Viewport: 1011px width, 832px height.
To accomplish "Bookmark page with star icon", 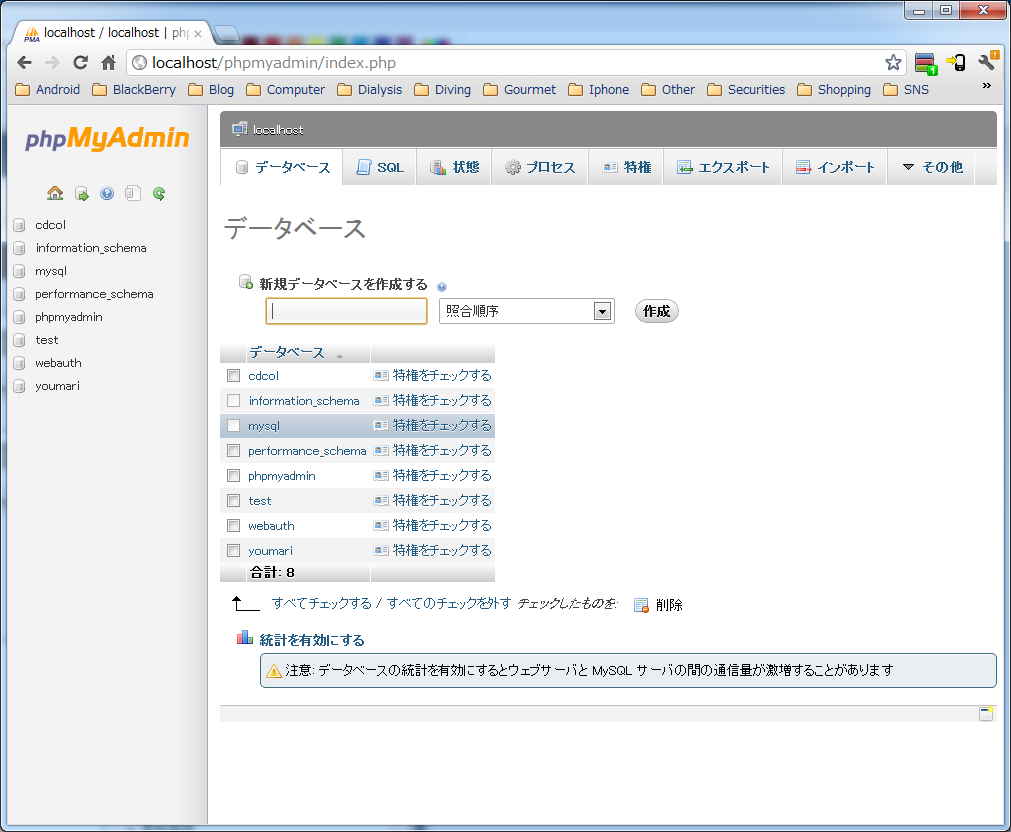I will coord(893,63).
